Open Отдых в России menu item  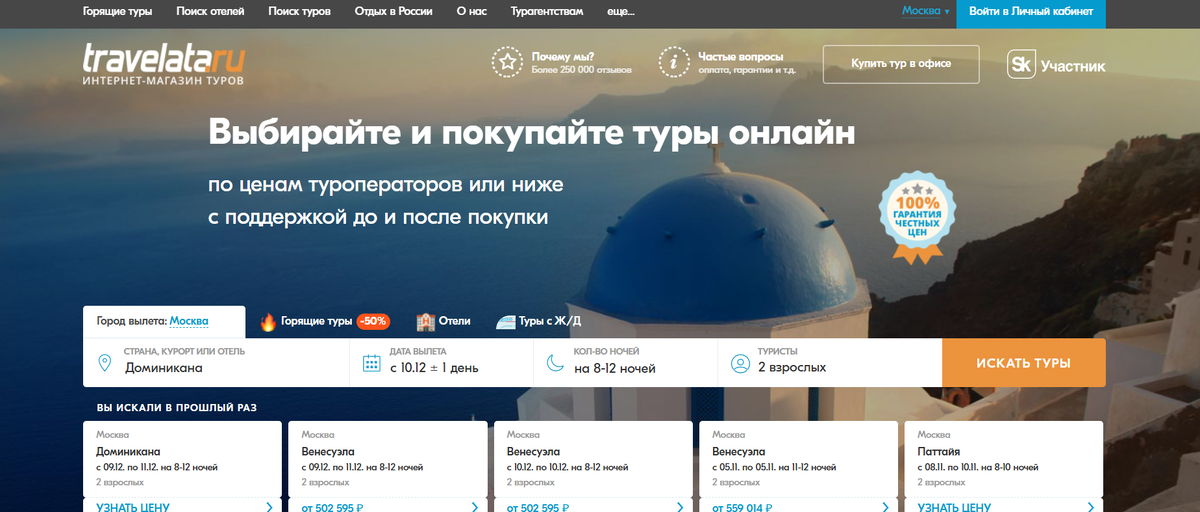point(393,12)
